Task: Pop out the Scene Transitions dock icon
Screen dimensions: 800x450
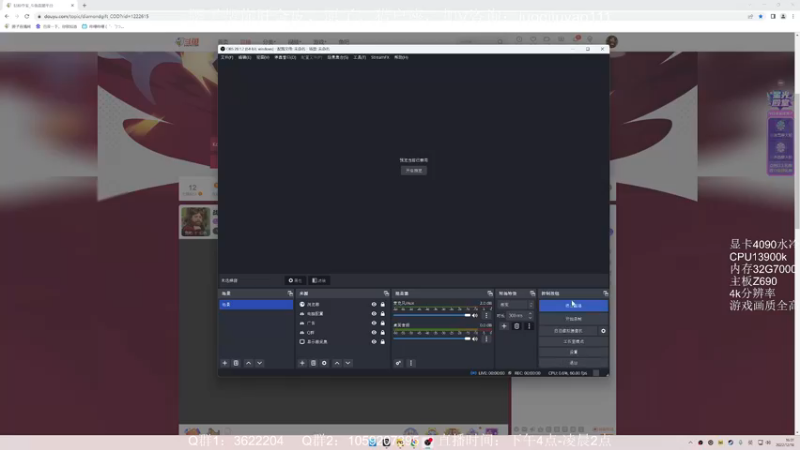Action: [x=532, y=293]
